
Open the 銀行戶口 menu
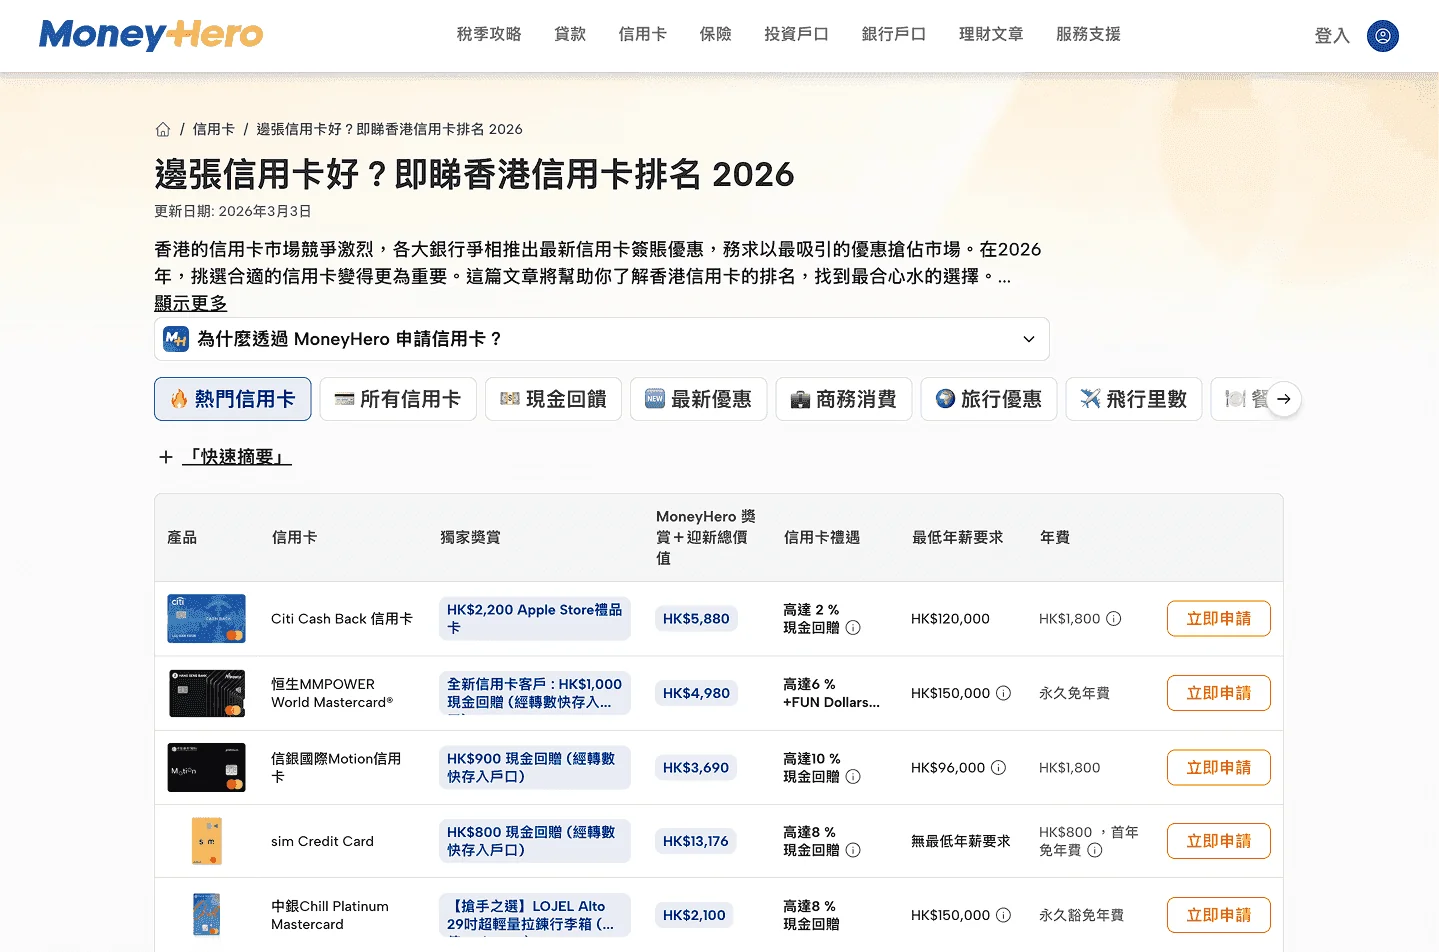pyautogui.click(x=894, y=35)
